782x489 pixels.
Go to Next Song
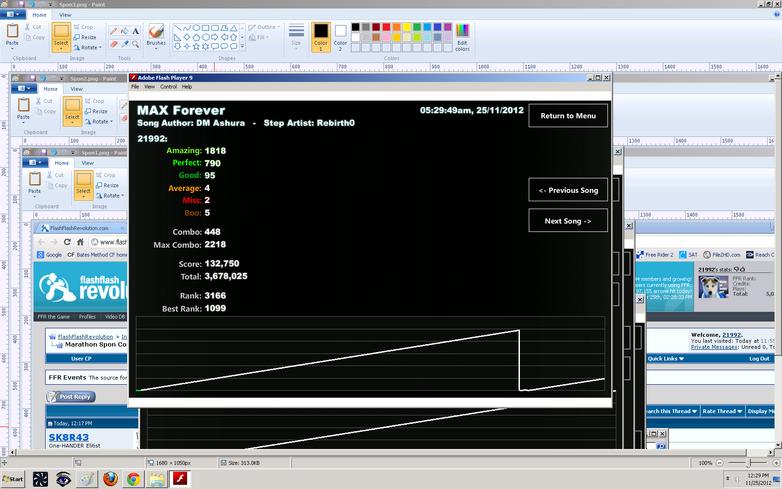coord(568,220)
